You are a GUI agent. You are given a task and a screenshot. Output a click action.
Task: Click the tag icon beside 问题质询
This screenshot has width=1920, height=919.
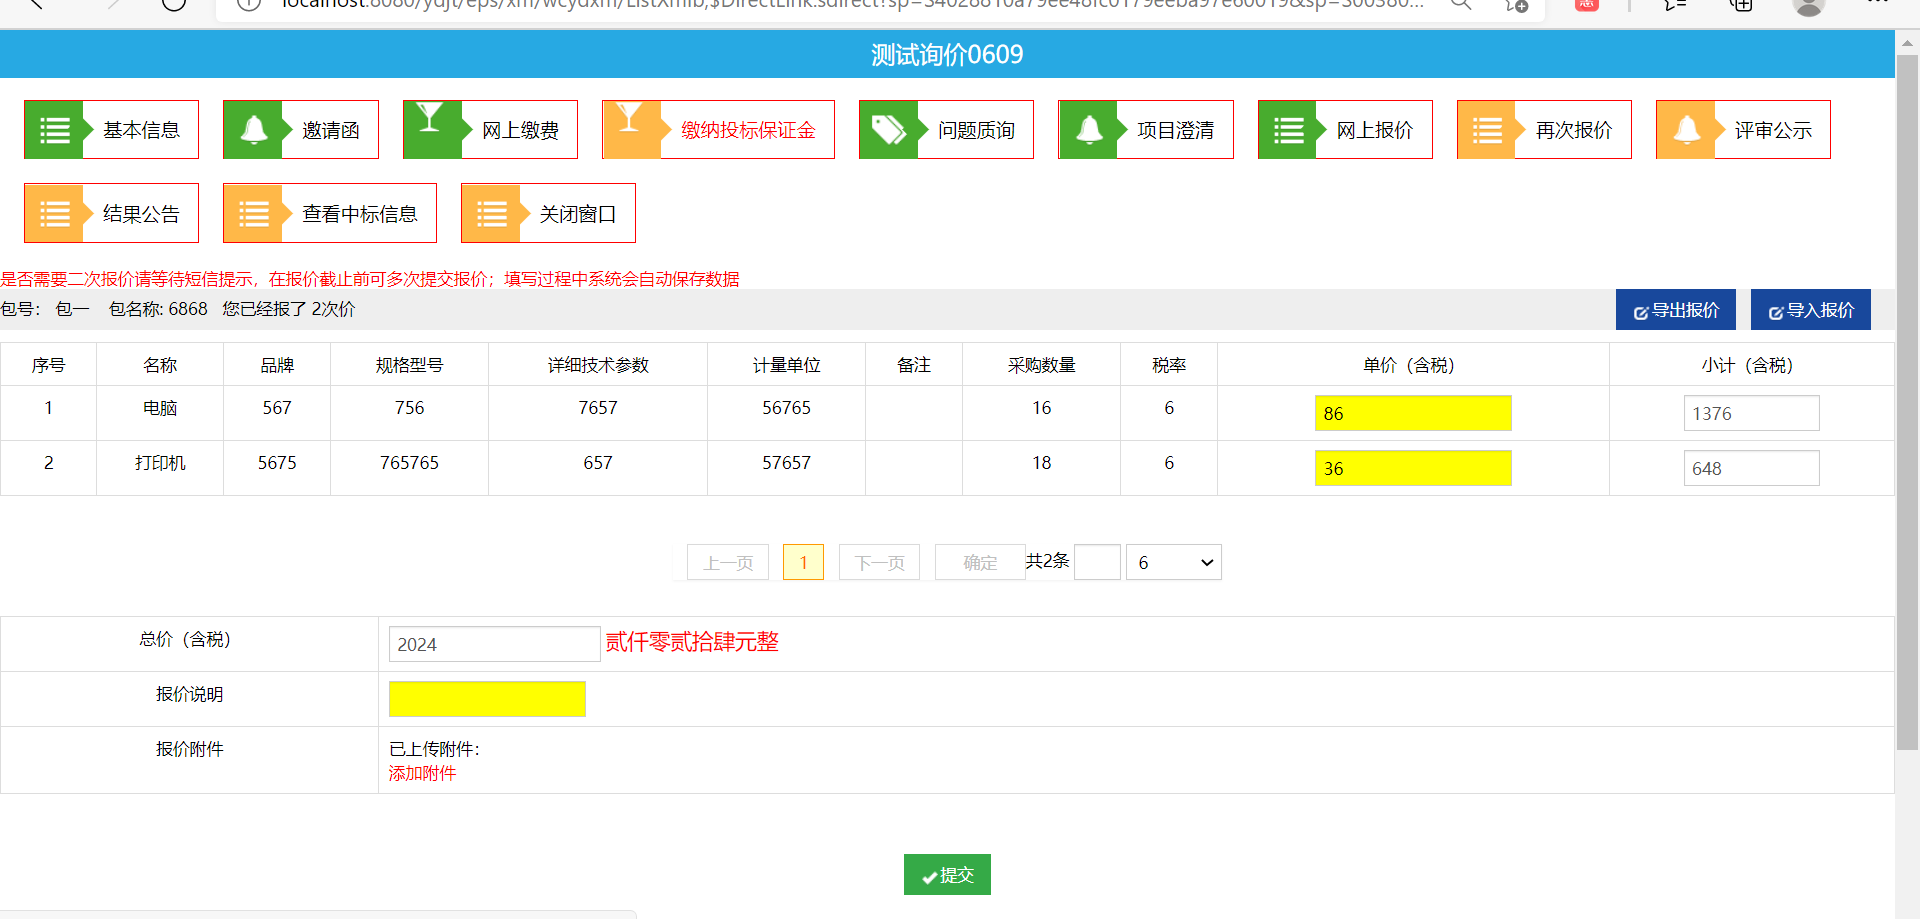(x=888, y=130)
